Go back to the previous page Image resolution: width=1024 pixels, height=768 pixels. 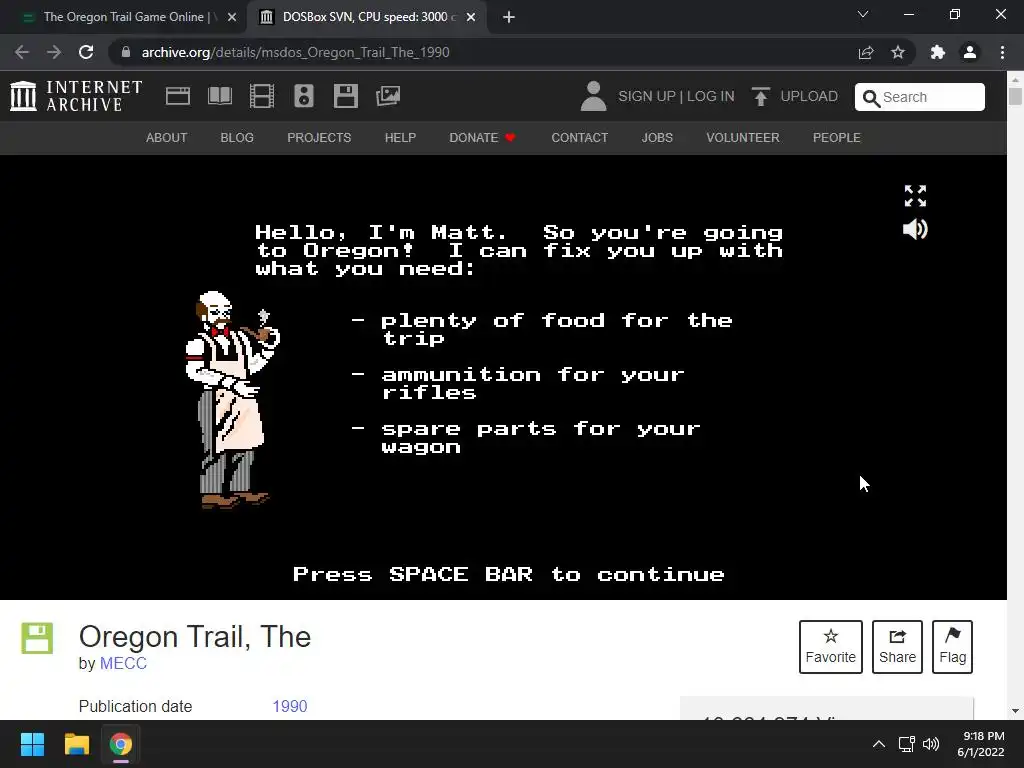coord(22,52)
